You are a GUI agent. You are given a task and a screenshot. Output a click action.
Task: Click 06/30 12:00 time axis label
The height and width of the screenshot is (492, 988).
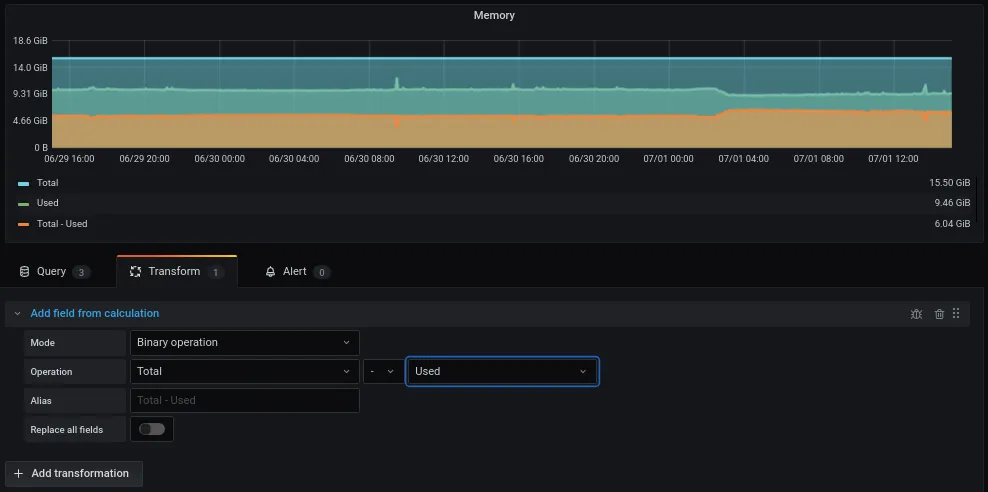(444, 159)
